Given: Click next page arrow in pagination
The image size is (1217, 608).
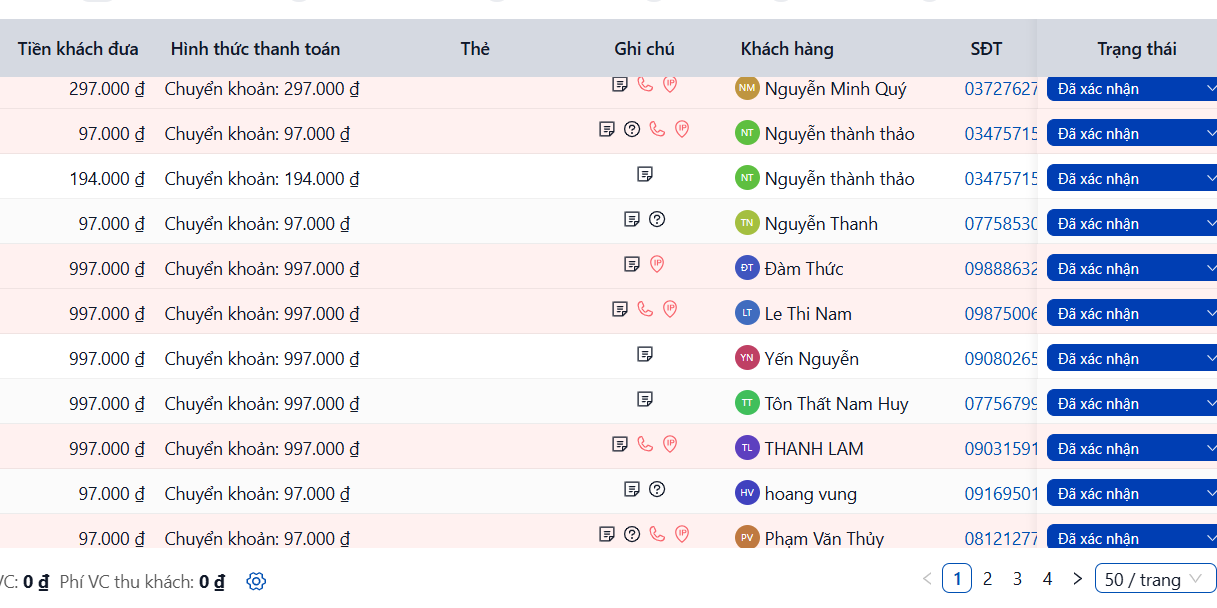Looking at the screenshot, I should (x=1077, y=579).
